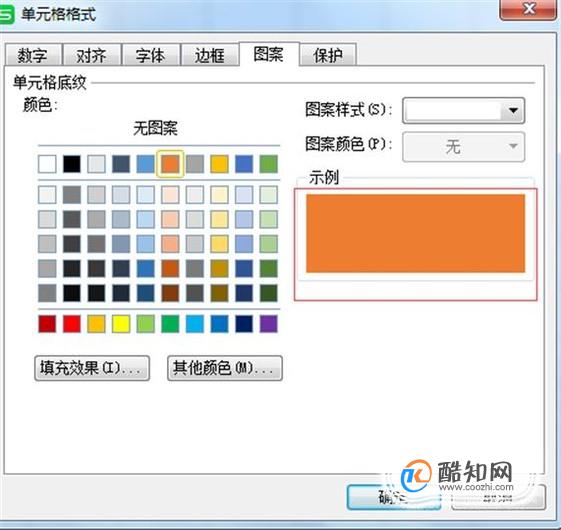
Task: Go to the 边框 tab
Action: pyautogui.click(x=210, y=55)
